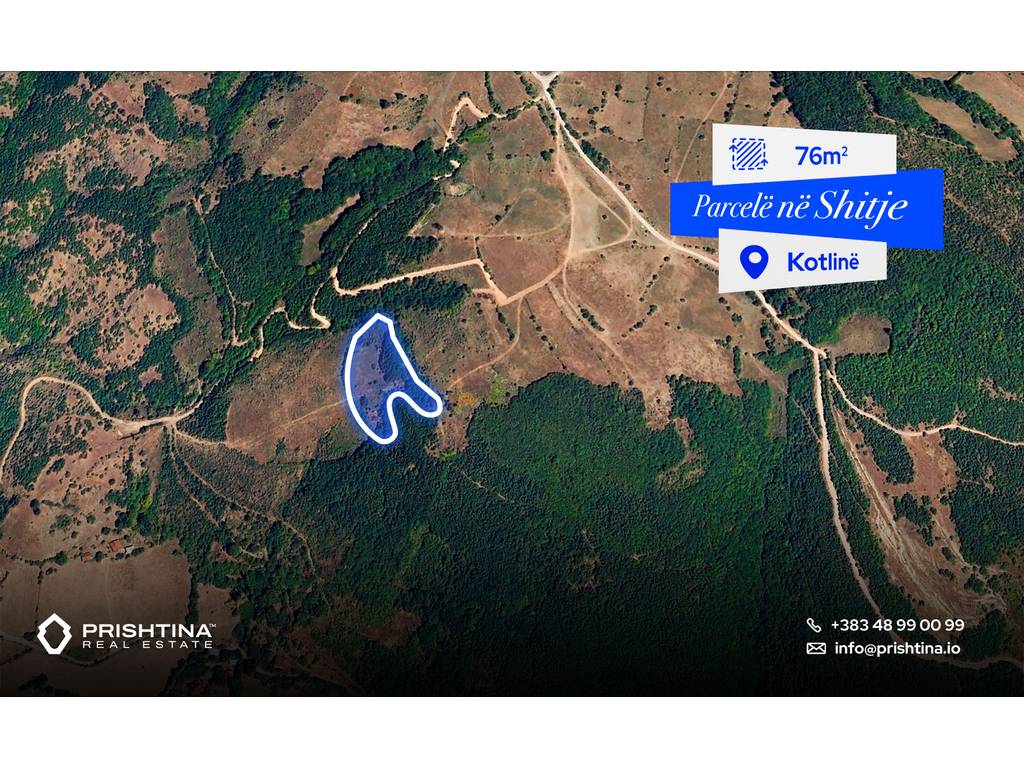The width and height of the screenshot is (1024, 768).
Task: Select the blue outlined land parcel
Action: 385,379
